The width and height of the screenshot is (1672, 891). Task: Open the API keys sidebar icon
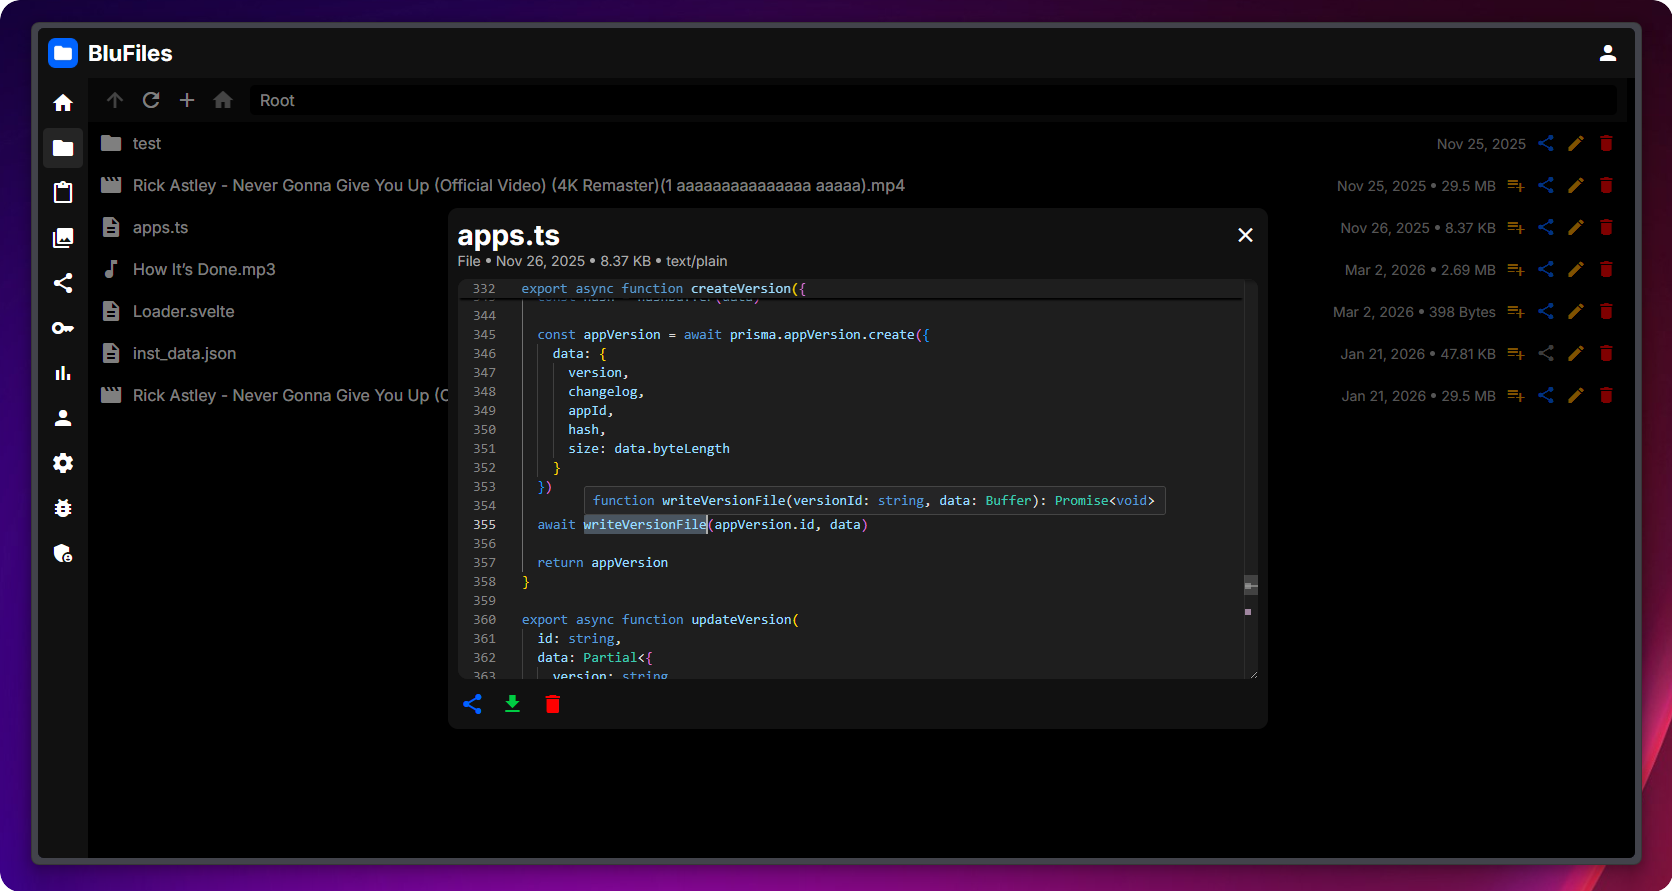(63, 328)
